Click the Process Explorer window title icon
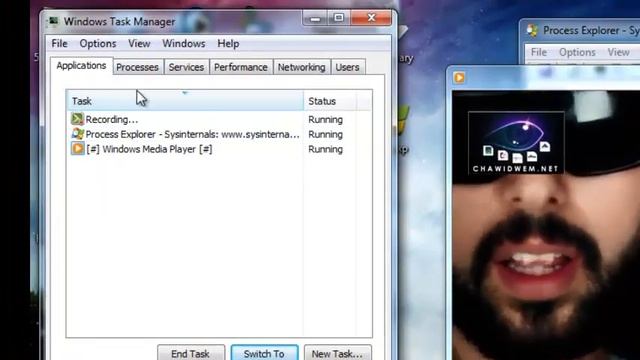Screen dimensions: 640x360 click(x=533, y=31)
